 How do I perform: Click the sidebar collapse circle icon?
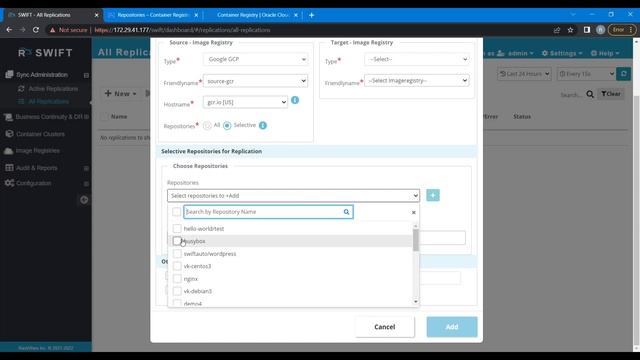click(84, 200)
